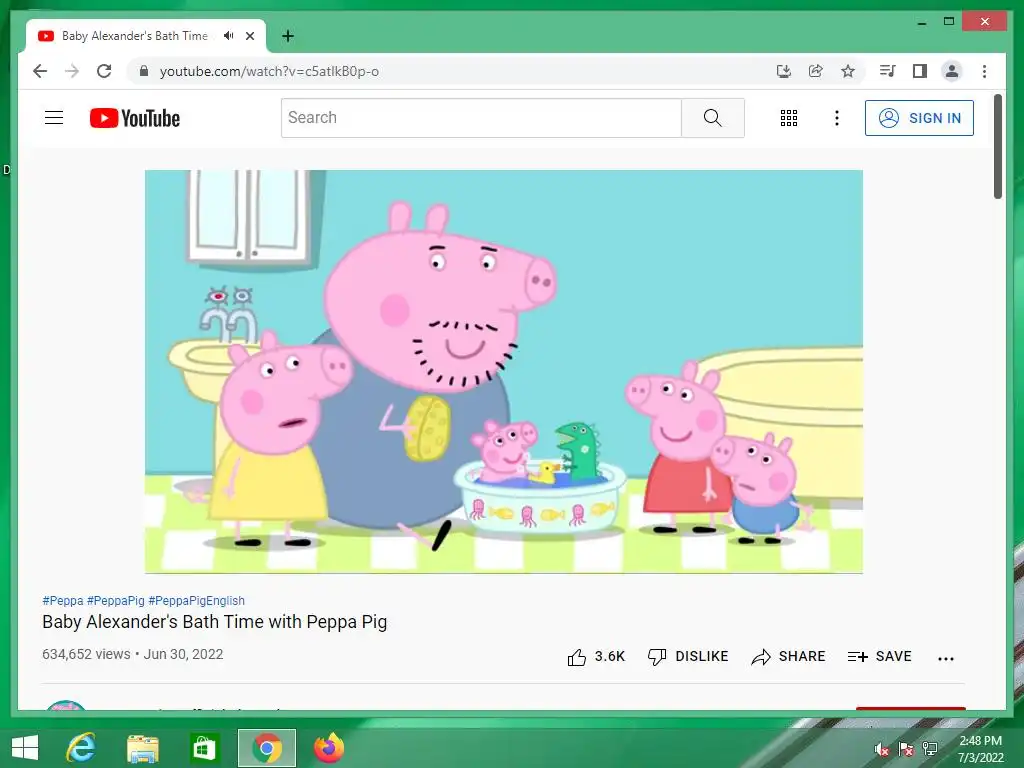Open Chrome's three-dot menu
The image size is (1024, 768).
tap(984, 71)
